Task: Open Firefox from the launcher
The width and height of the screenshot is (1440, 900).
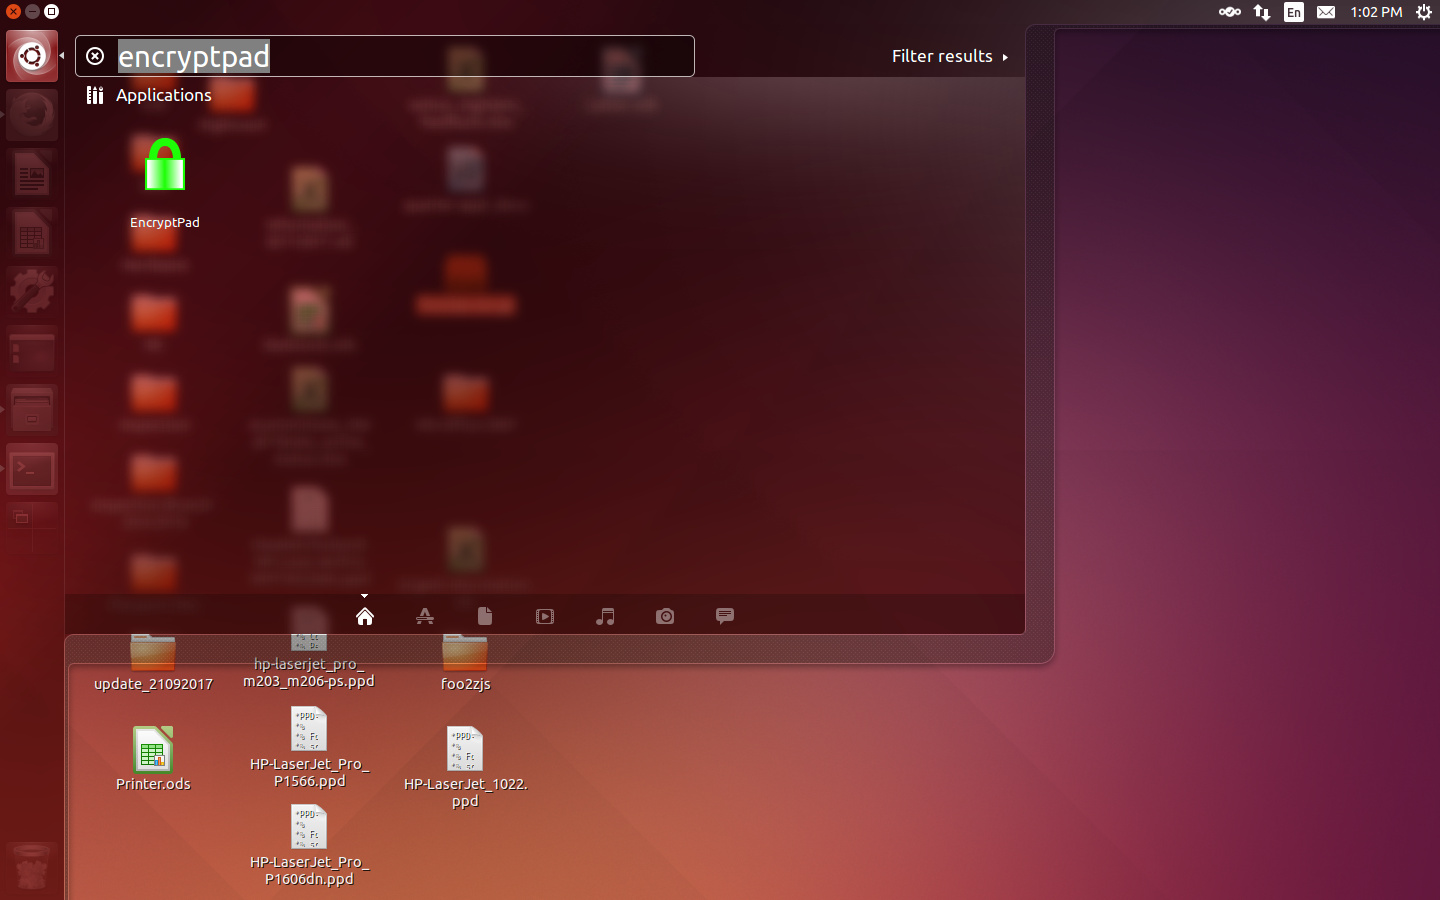Action: tap(32, 114)
